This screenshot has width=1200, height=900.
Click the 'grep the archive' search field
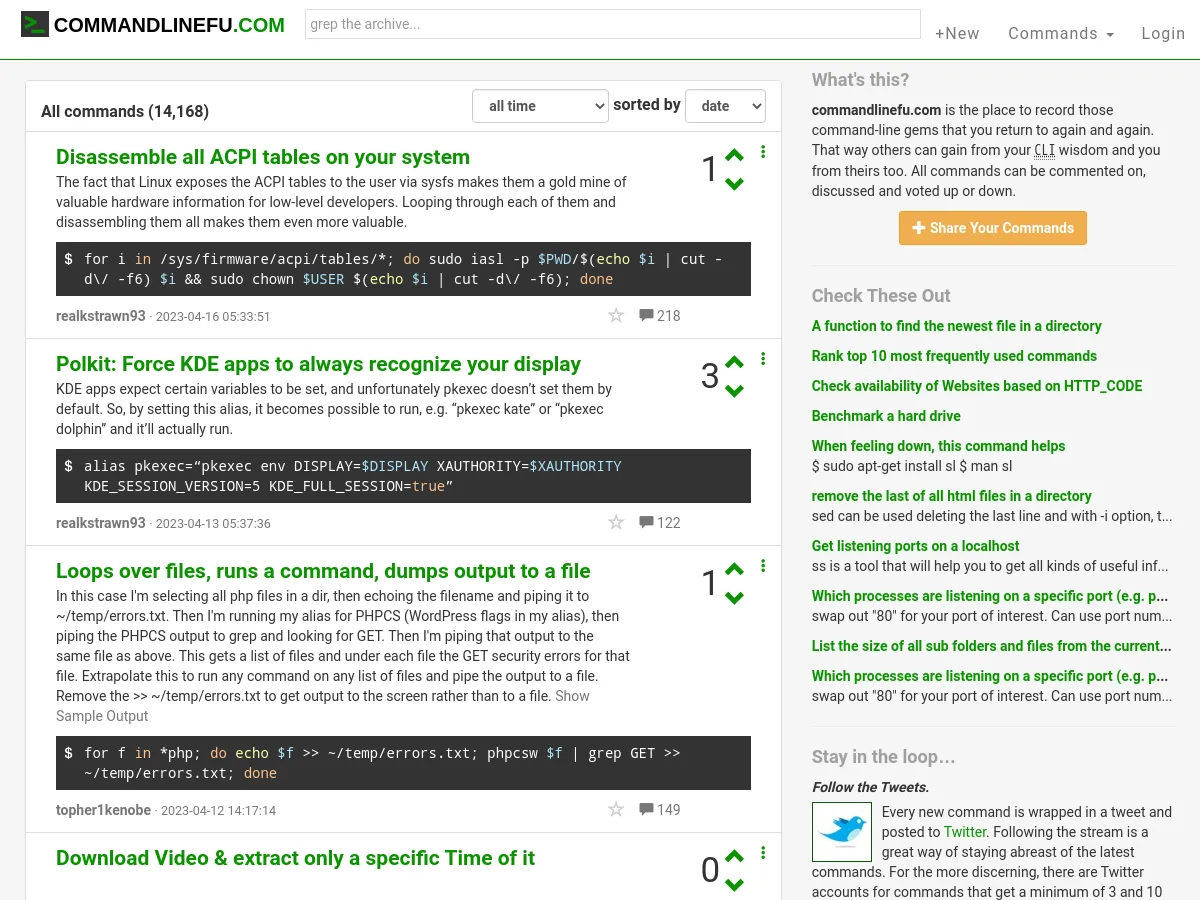612,24
